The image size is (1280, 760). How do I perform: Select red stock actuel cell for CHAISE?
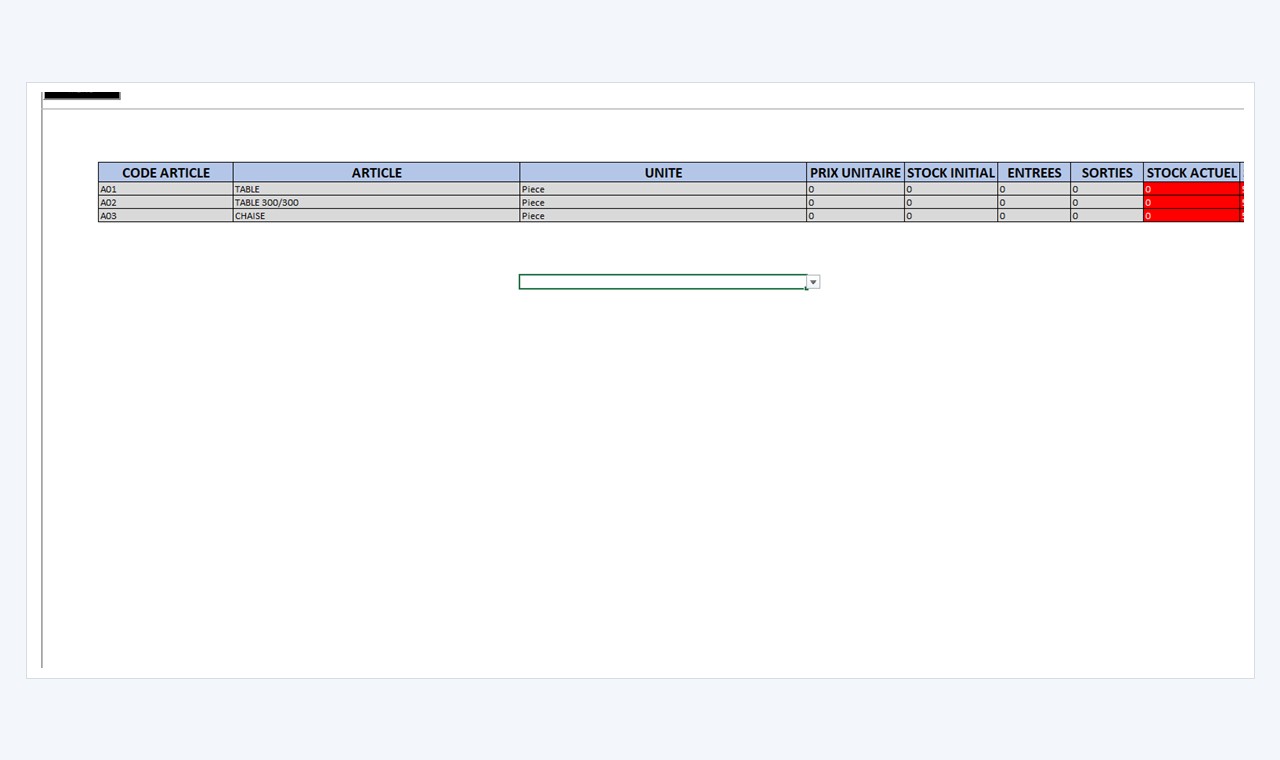point(1192,215)
